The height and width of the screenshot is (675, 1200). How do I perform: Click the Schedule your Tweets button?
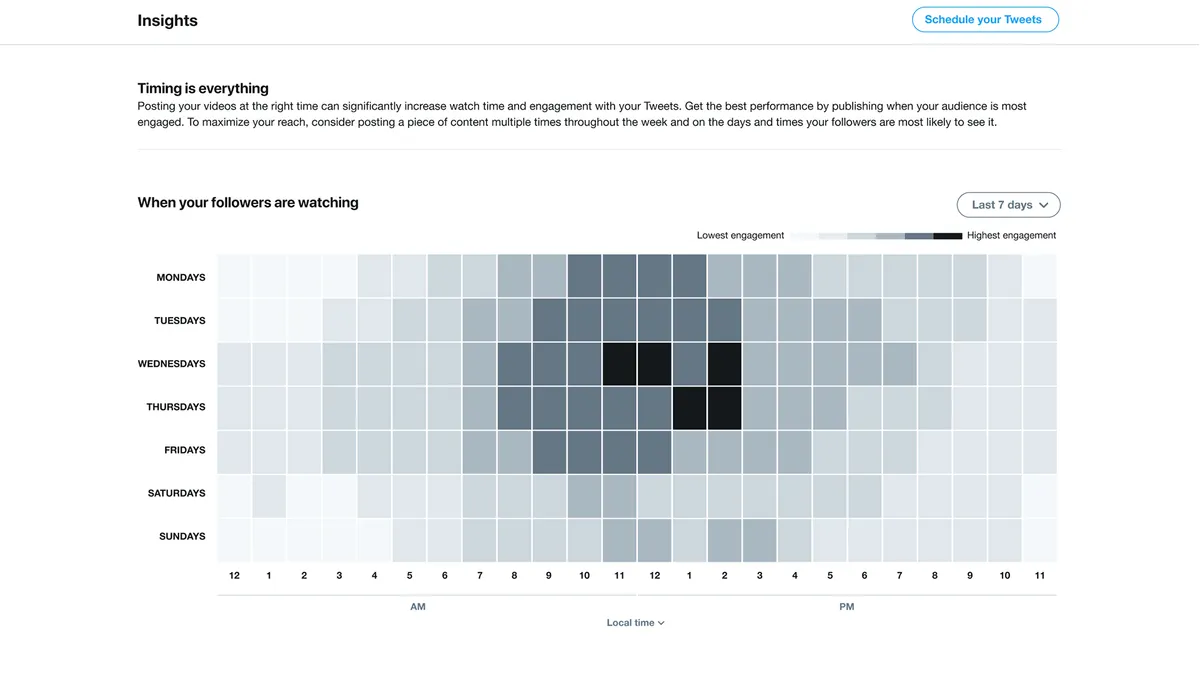(x=985, y=19)
